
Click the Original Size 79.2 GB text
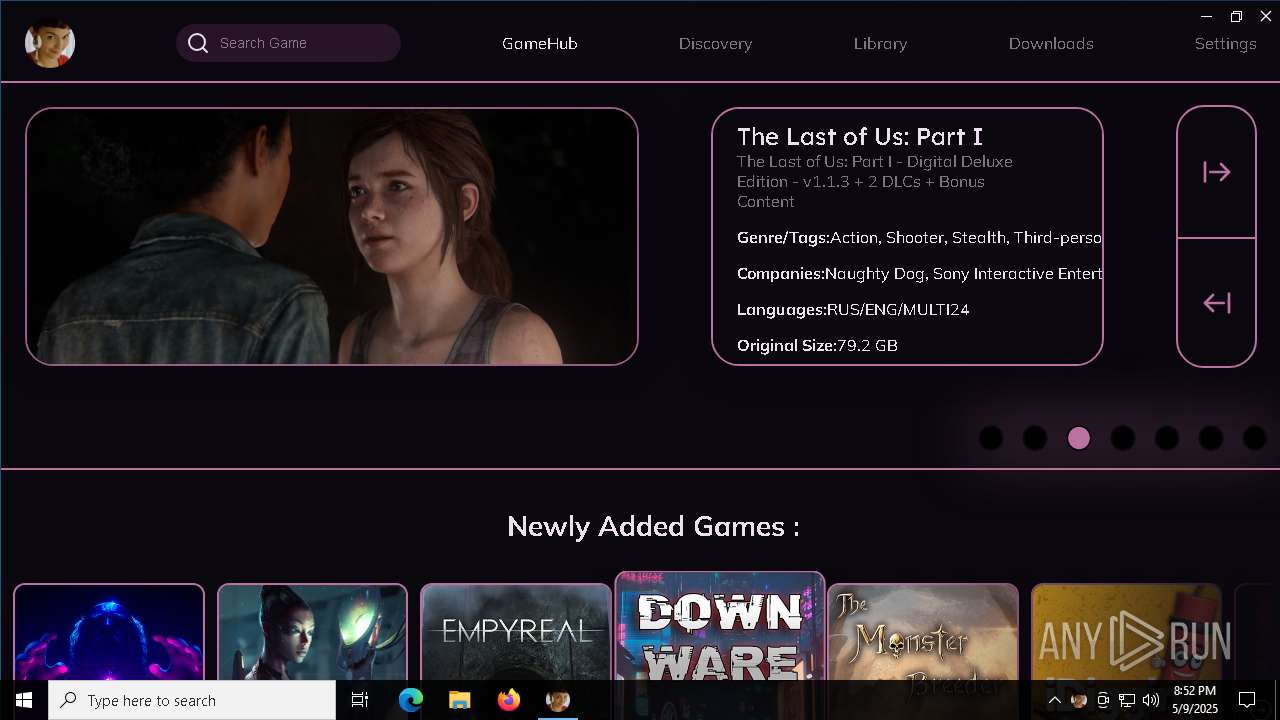[817, 346]
